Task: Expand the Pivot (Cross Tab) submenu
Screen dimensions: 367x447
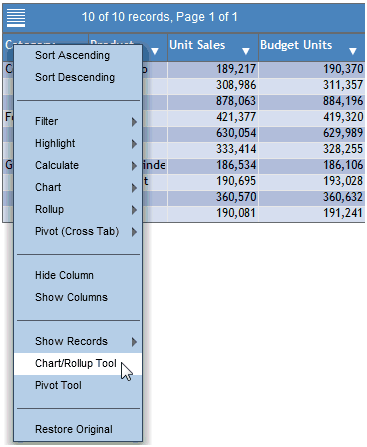Action: (78, 231)
